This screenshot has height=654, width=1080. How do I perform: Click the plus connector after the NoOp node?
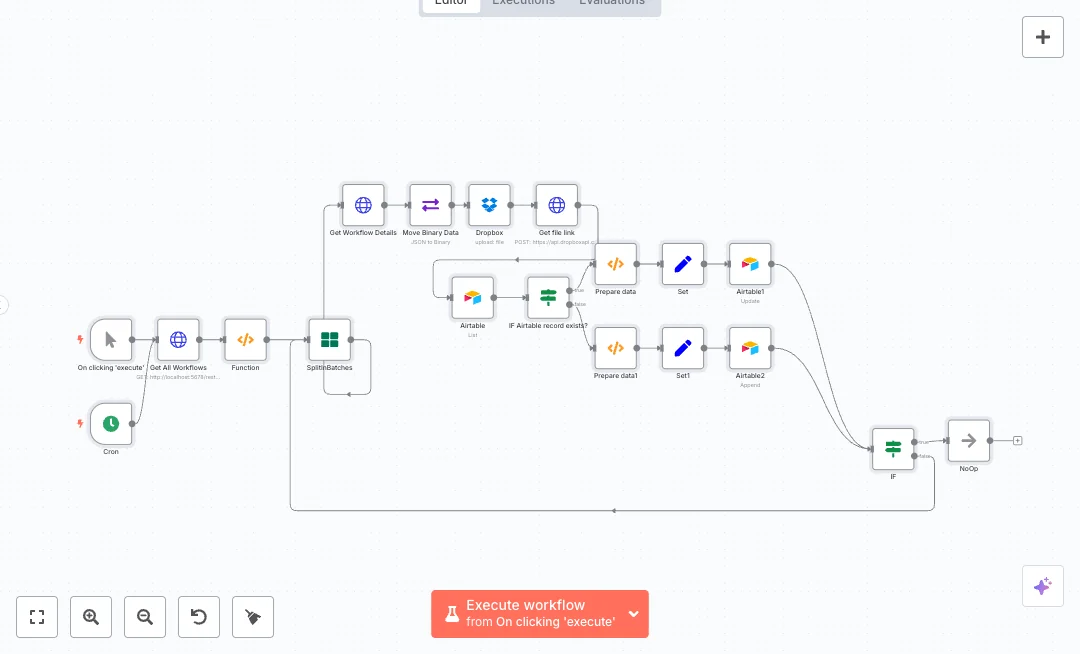1018,440
